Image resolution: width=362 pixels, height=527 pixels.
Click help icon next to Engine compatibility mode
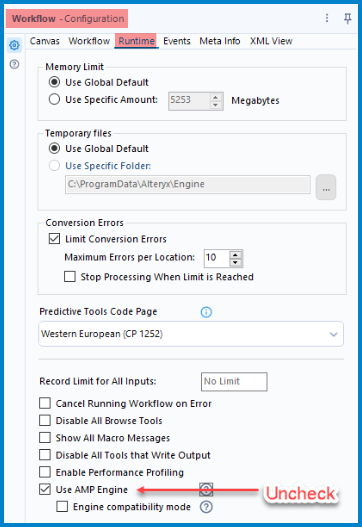coord(206,507)
